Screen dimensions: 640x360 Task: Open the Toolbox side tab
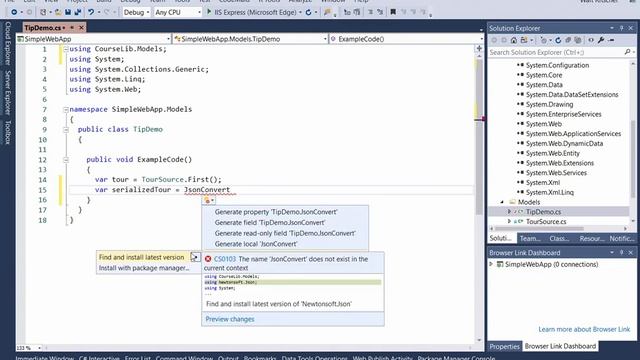tap(7, 132)
